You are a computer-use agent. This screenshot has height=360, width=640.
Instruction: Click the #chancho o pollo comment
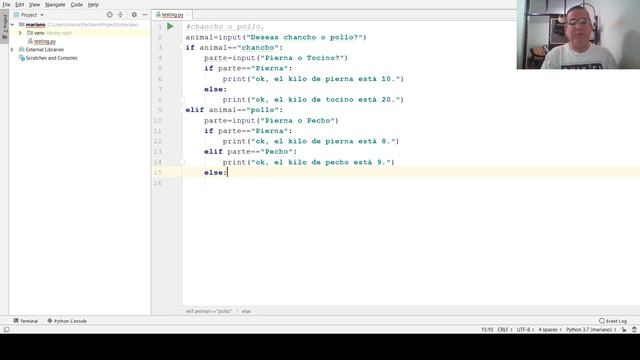[x=225, y=27]
